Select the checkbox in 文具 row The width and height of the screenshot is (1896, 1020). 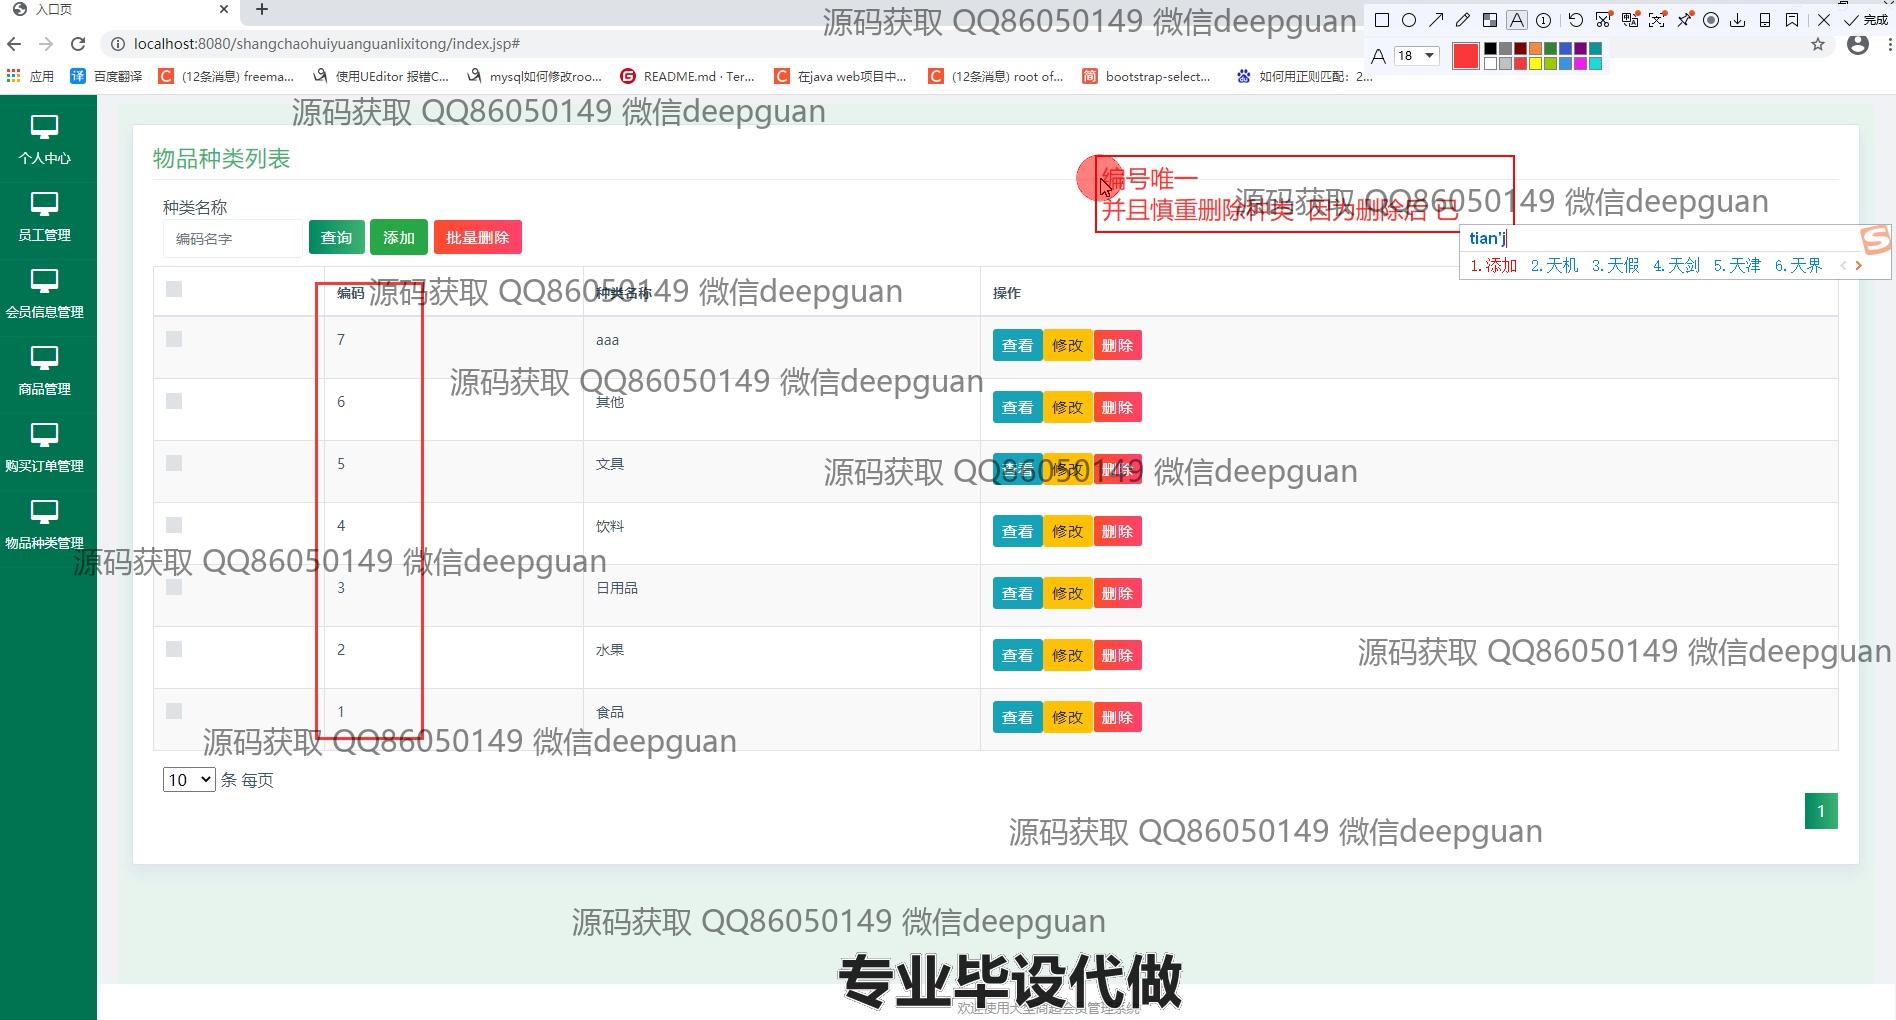pos(174,463)
